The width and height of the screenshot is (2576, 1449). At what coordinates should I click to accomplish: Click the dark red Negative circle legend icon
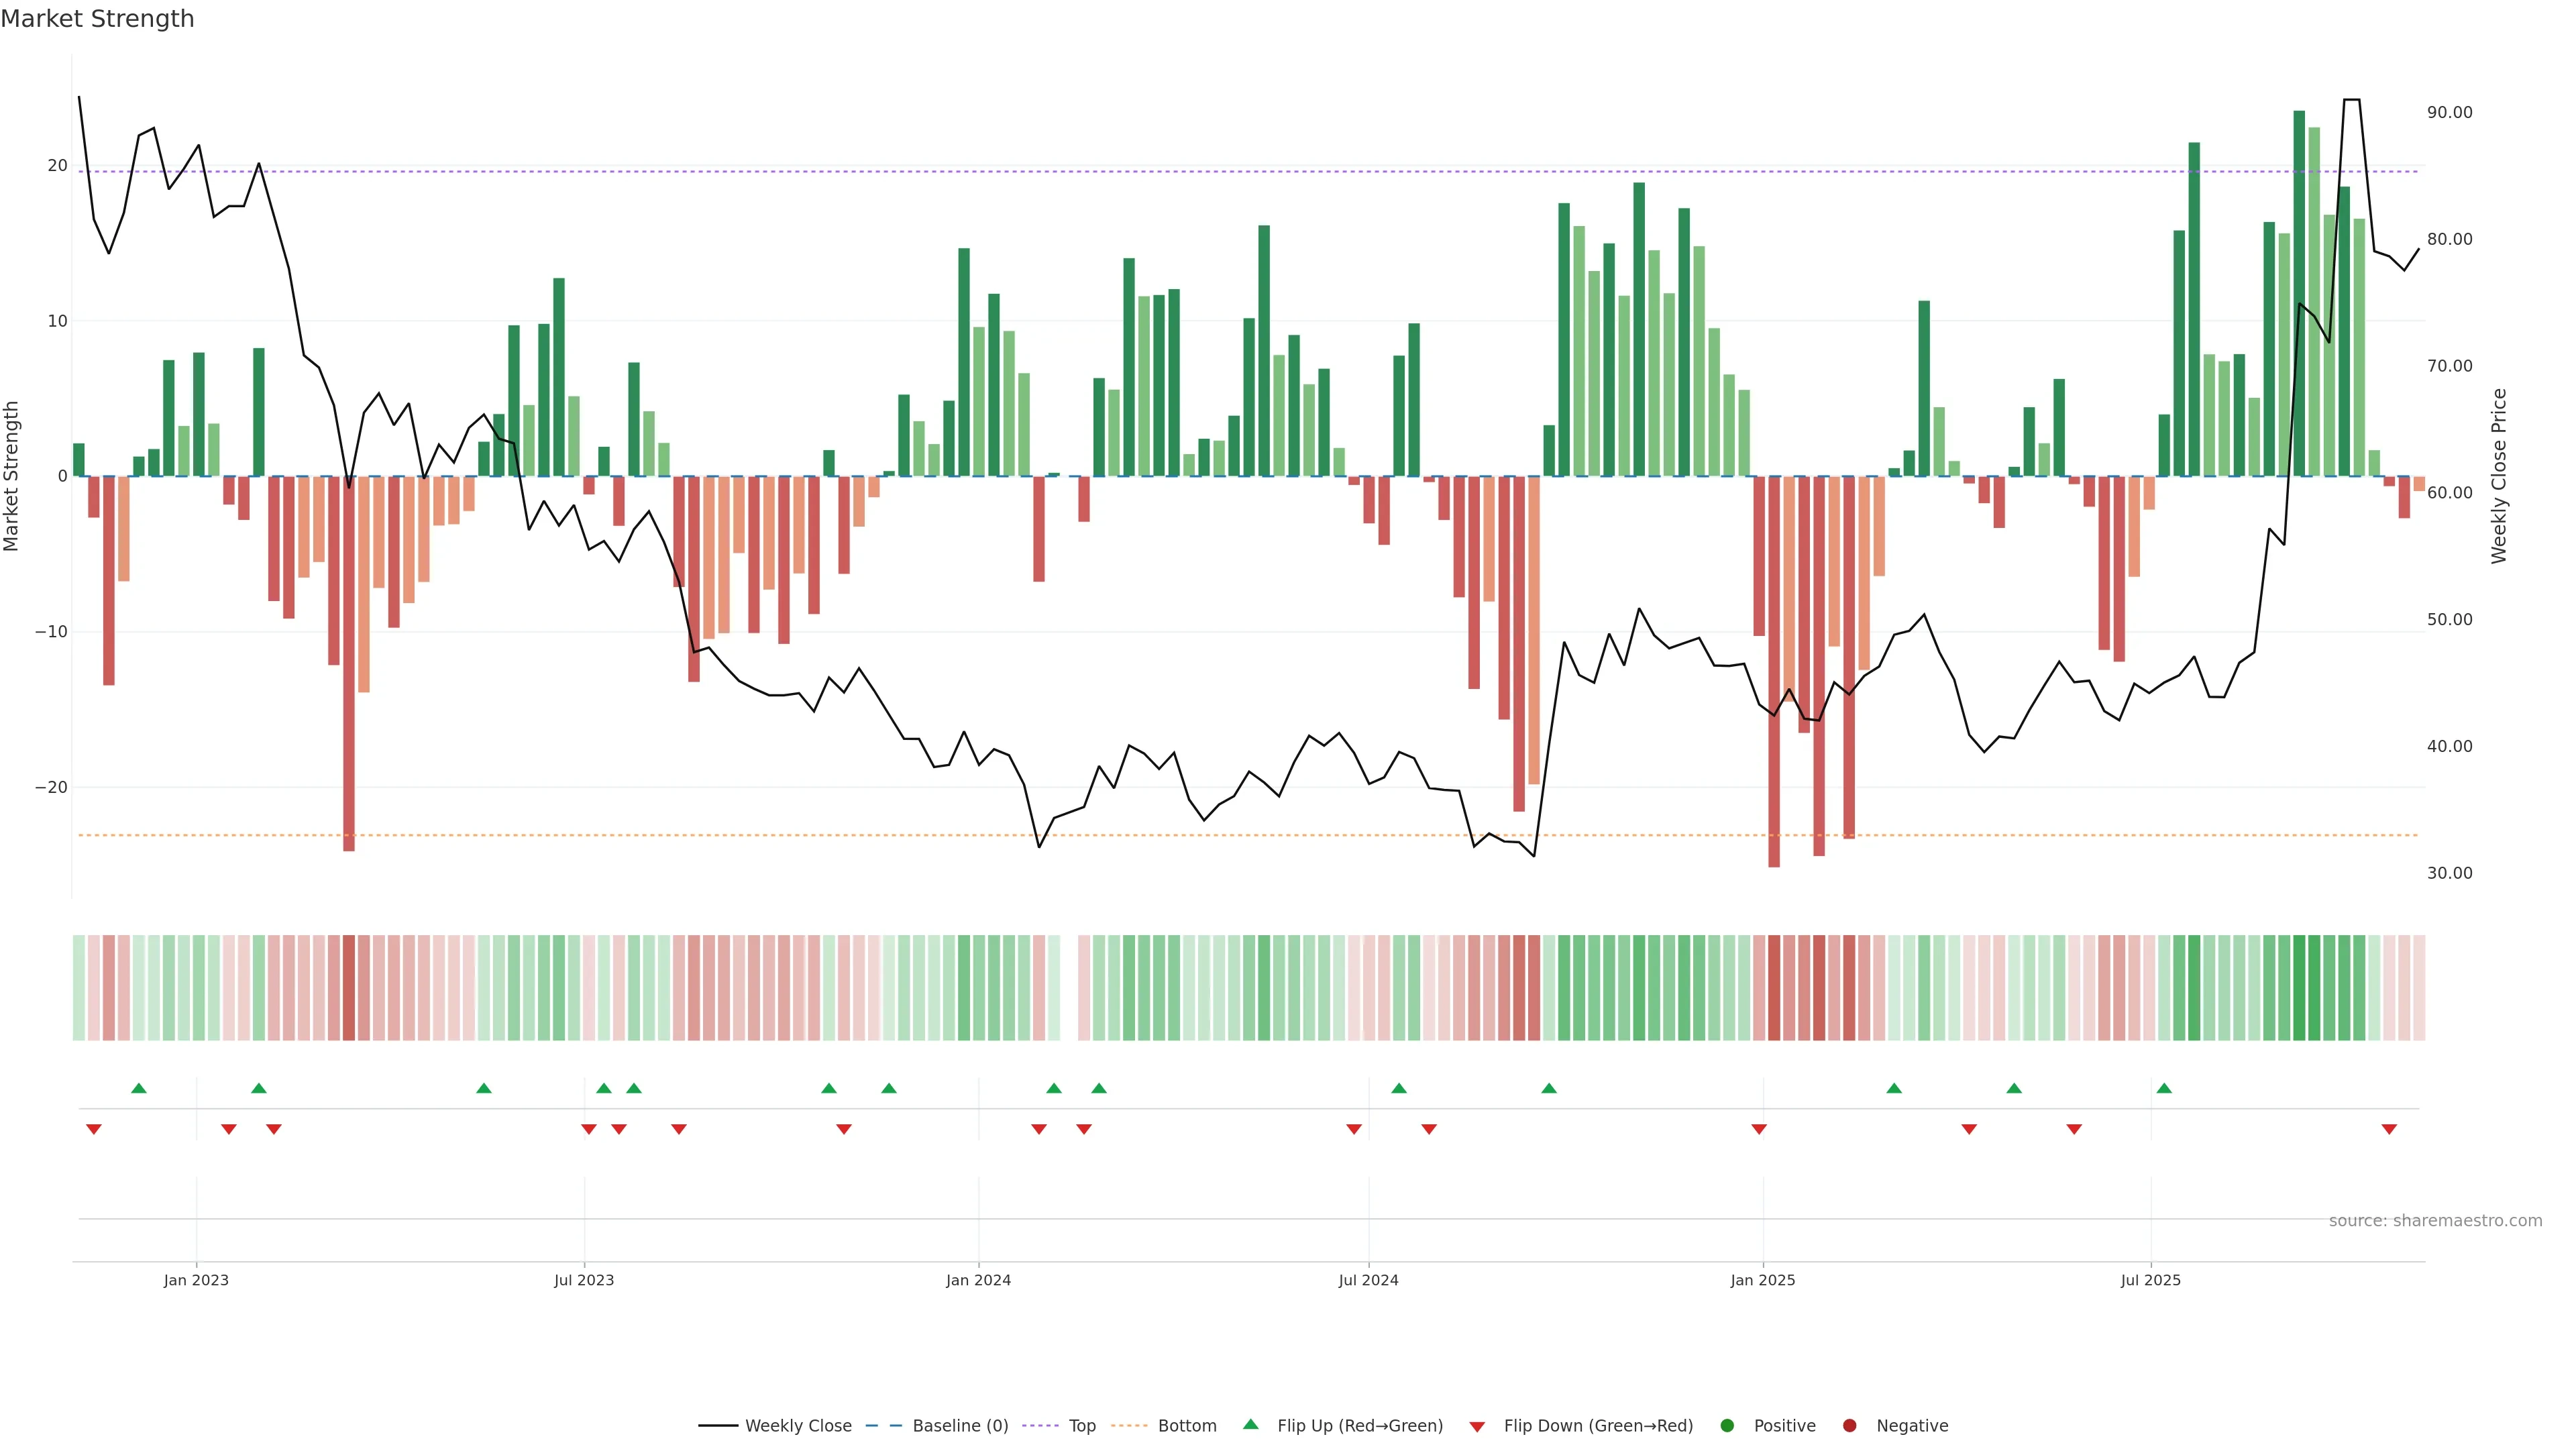point(1849,1425)
